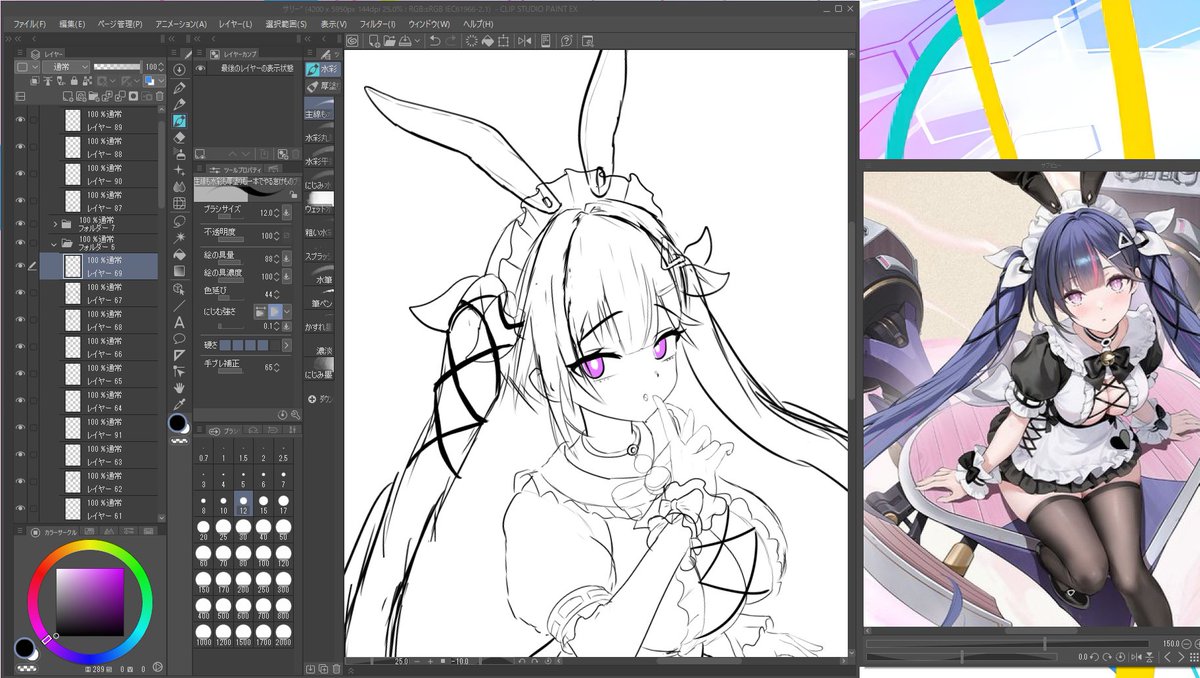Hide layer レイヤー 88
This screenshot has width=1200, height=678.
pyautogui.click(x=20, y=147)
